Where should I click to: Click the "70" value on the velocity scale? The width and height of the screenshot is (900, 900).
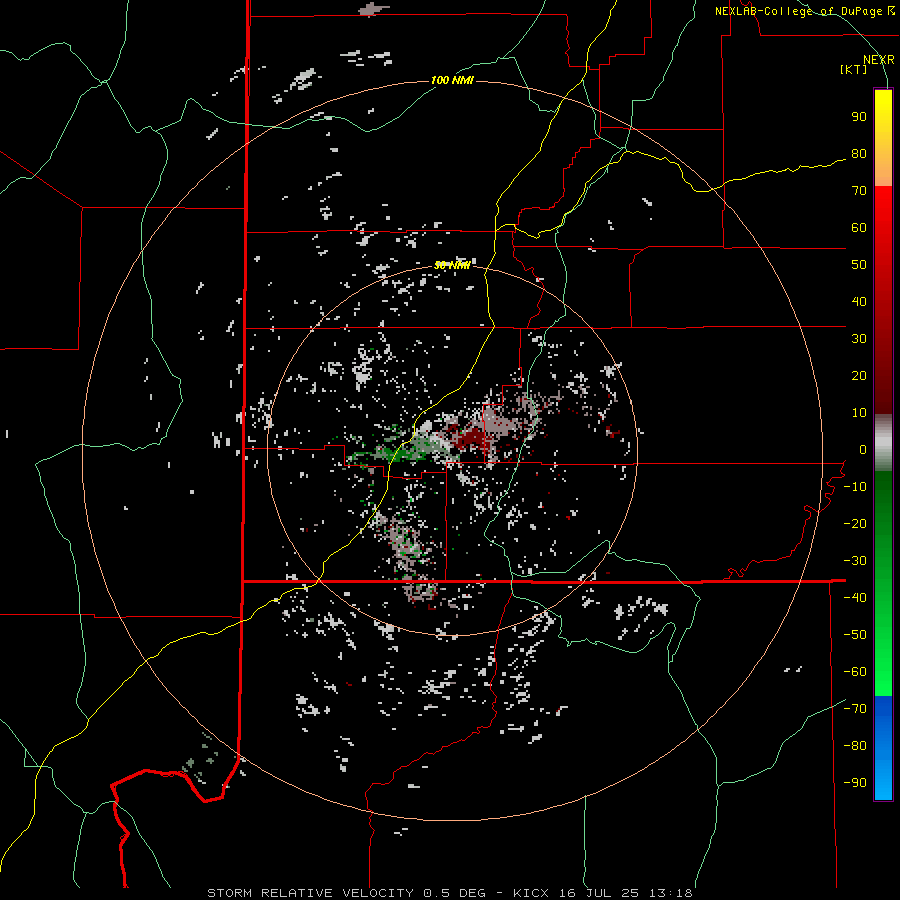click(859, 191)
